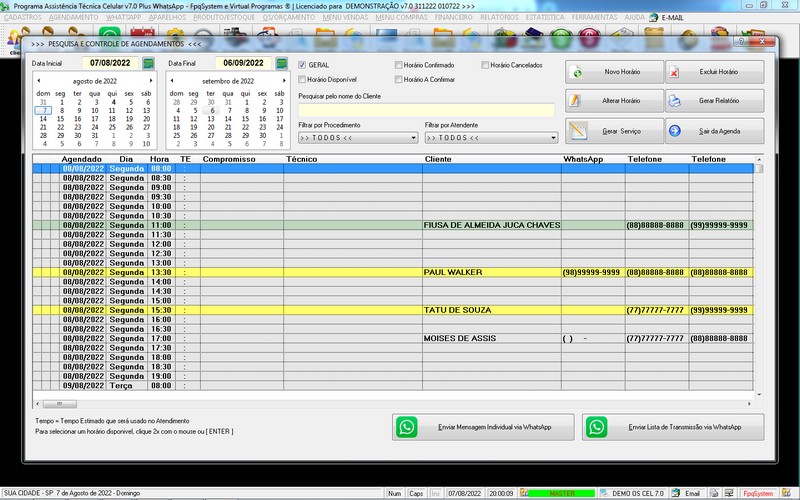Click the Alterar Horário button
The width and height of the screenshot is (800, 500).
(x=614, y=101)
